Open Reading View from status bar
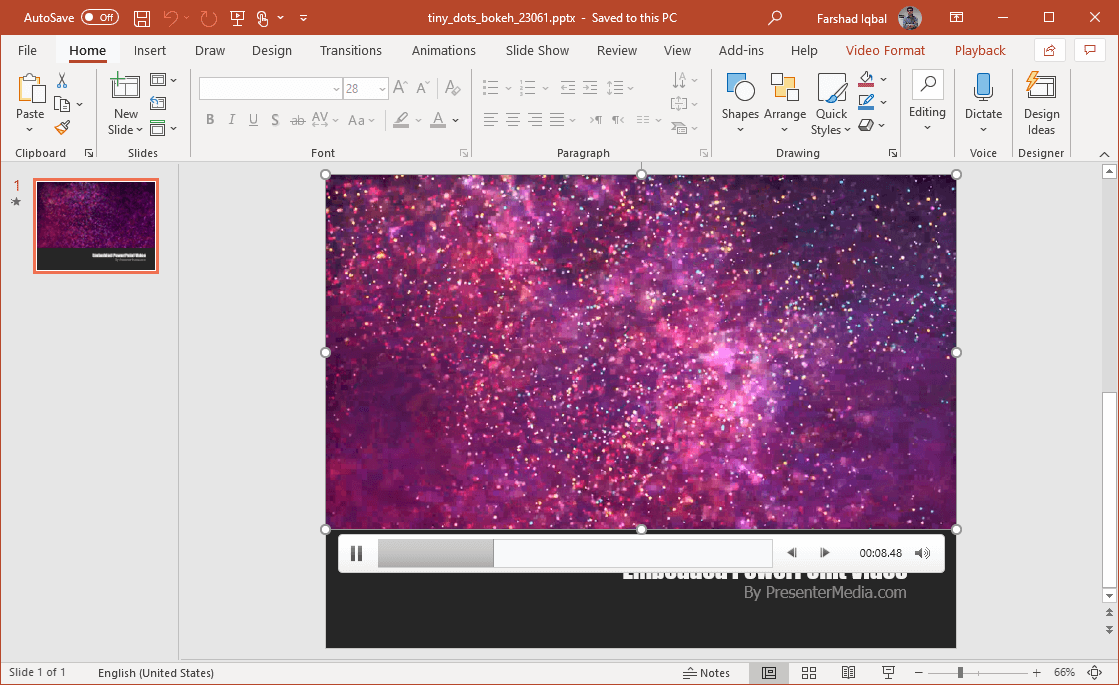This screenshot has height=685, width=1119. tap(848, 673)
